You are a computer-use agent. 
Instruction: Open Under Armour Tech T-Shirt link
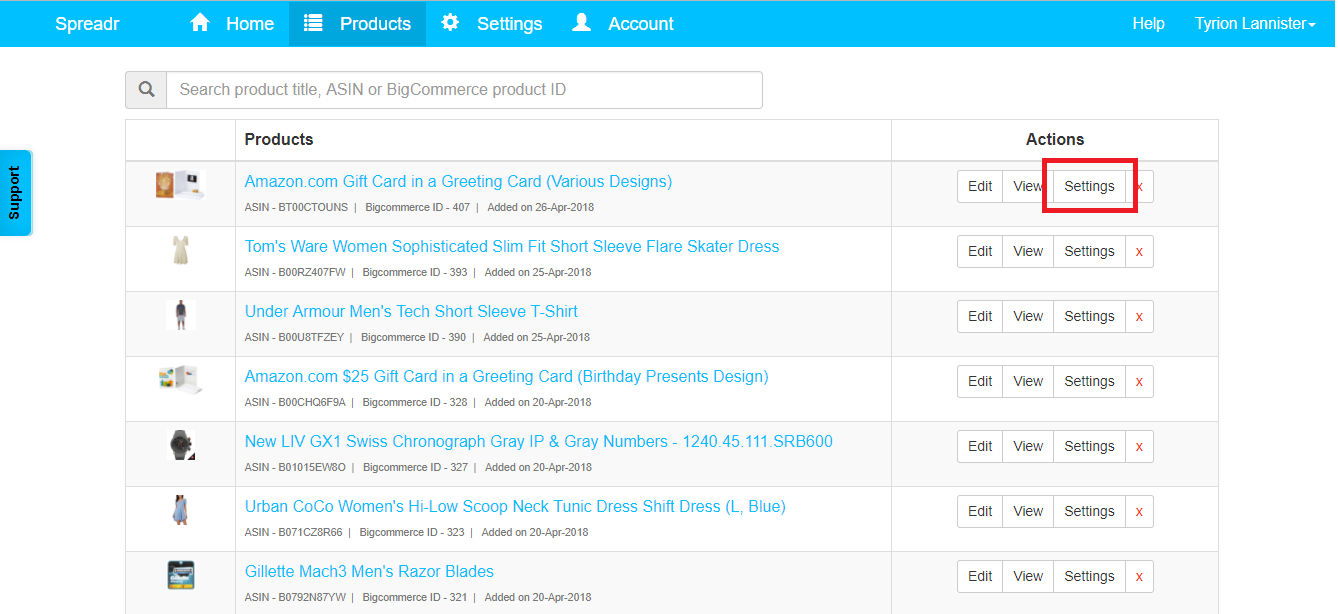point(411,311)
